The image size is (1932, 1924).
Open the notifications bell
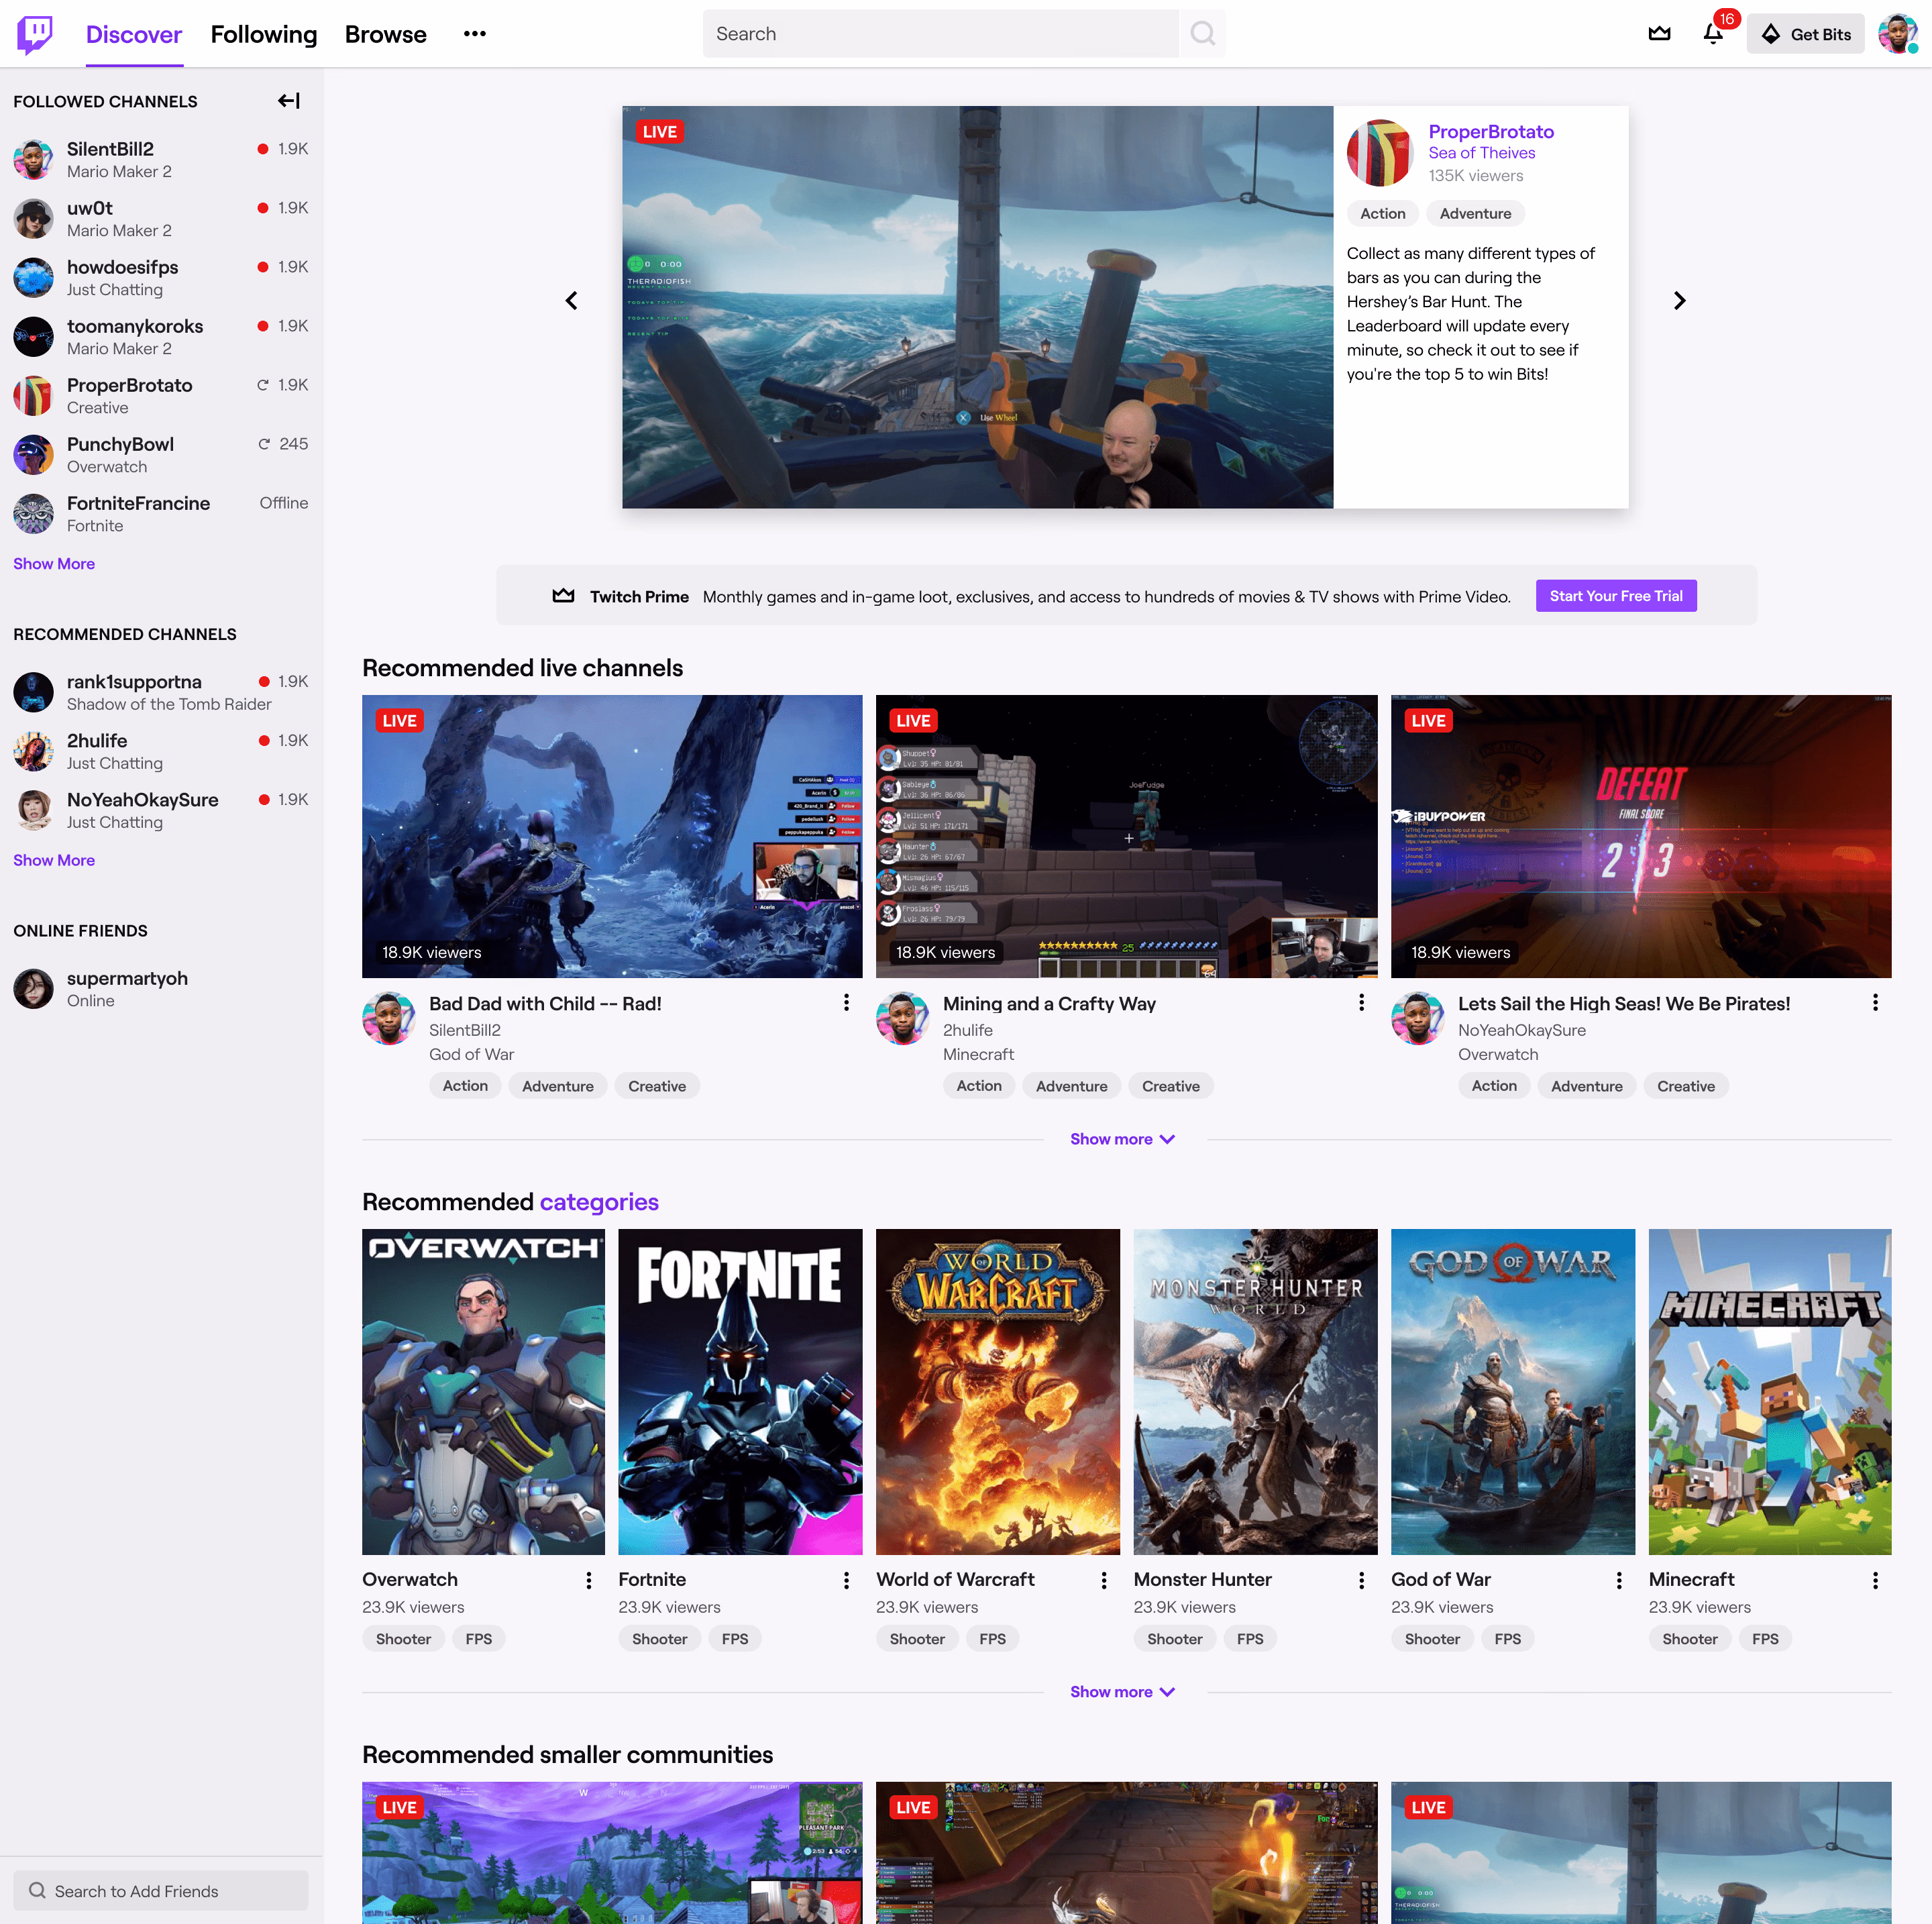click(x=1713, y=33)
